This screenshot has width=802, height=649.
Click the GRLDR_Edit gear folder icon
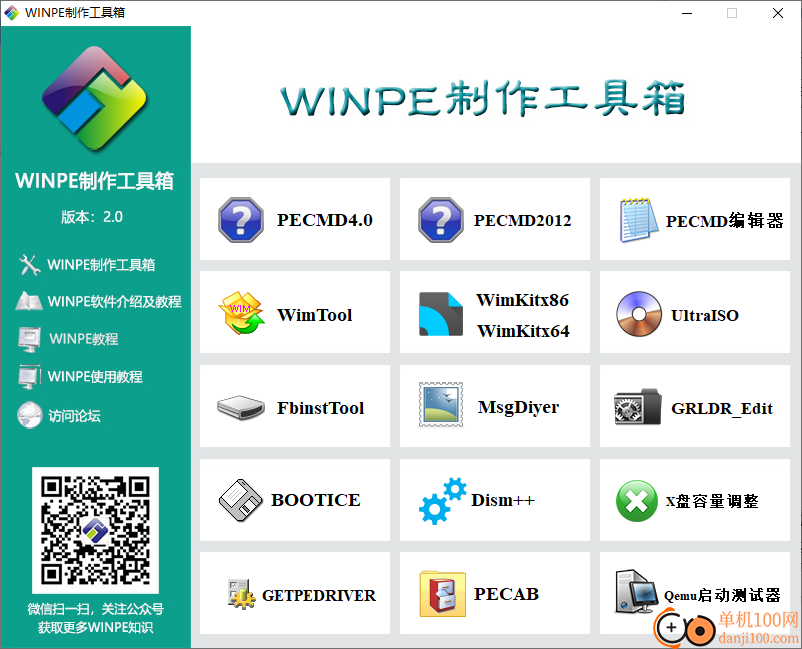point(638,407)
